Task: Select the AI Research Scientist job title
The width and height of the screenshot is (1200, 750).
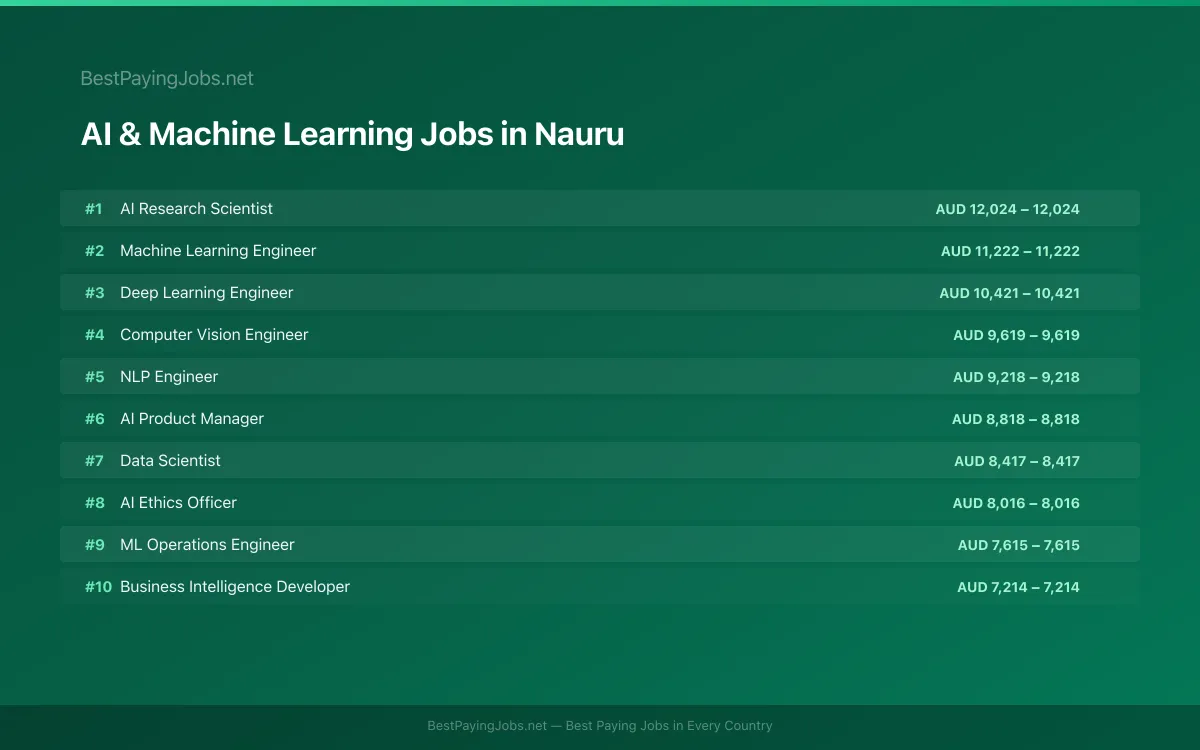Action: click(x=196, y=209)
